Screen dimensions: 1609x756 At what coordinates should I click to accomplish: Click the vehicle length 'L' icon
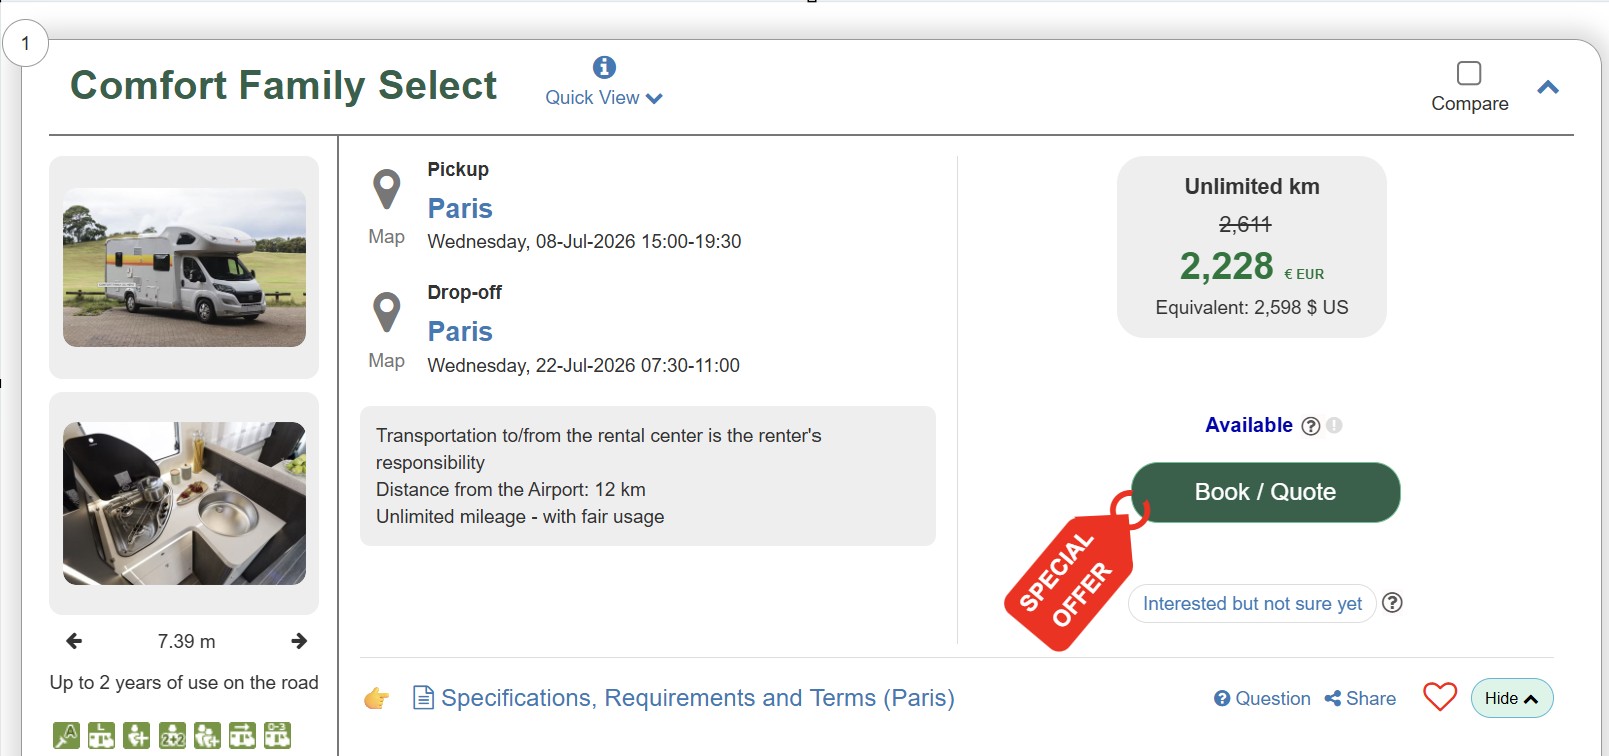[x=101, y=735]
